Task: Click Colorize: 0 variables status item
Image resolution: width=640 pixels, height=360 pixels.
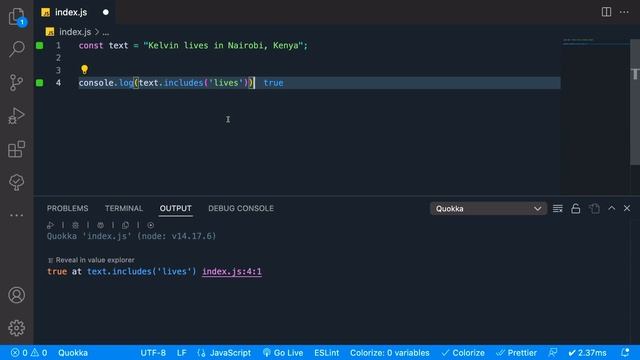Action: [390, 353]
